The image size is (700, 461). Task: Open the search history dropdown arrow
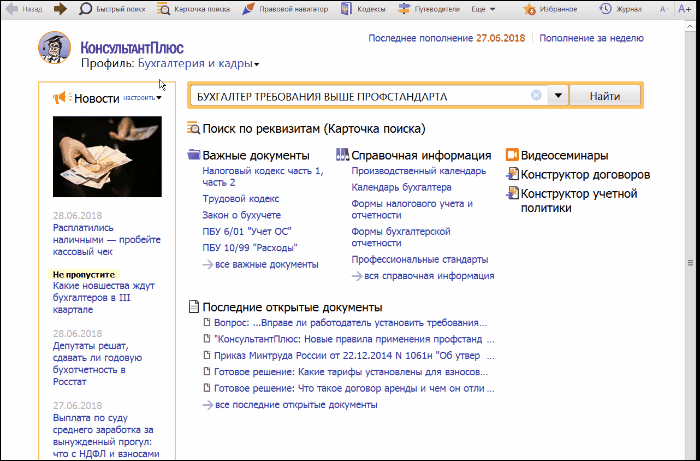pyautogui.click(x=558, y=95)
